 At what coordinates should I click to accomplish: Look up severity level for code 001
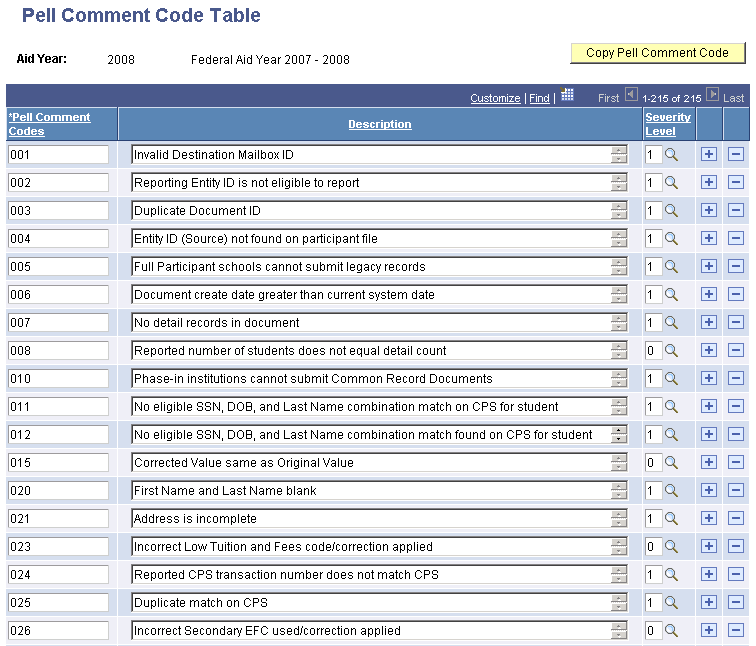[x=671, y=155]
